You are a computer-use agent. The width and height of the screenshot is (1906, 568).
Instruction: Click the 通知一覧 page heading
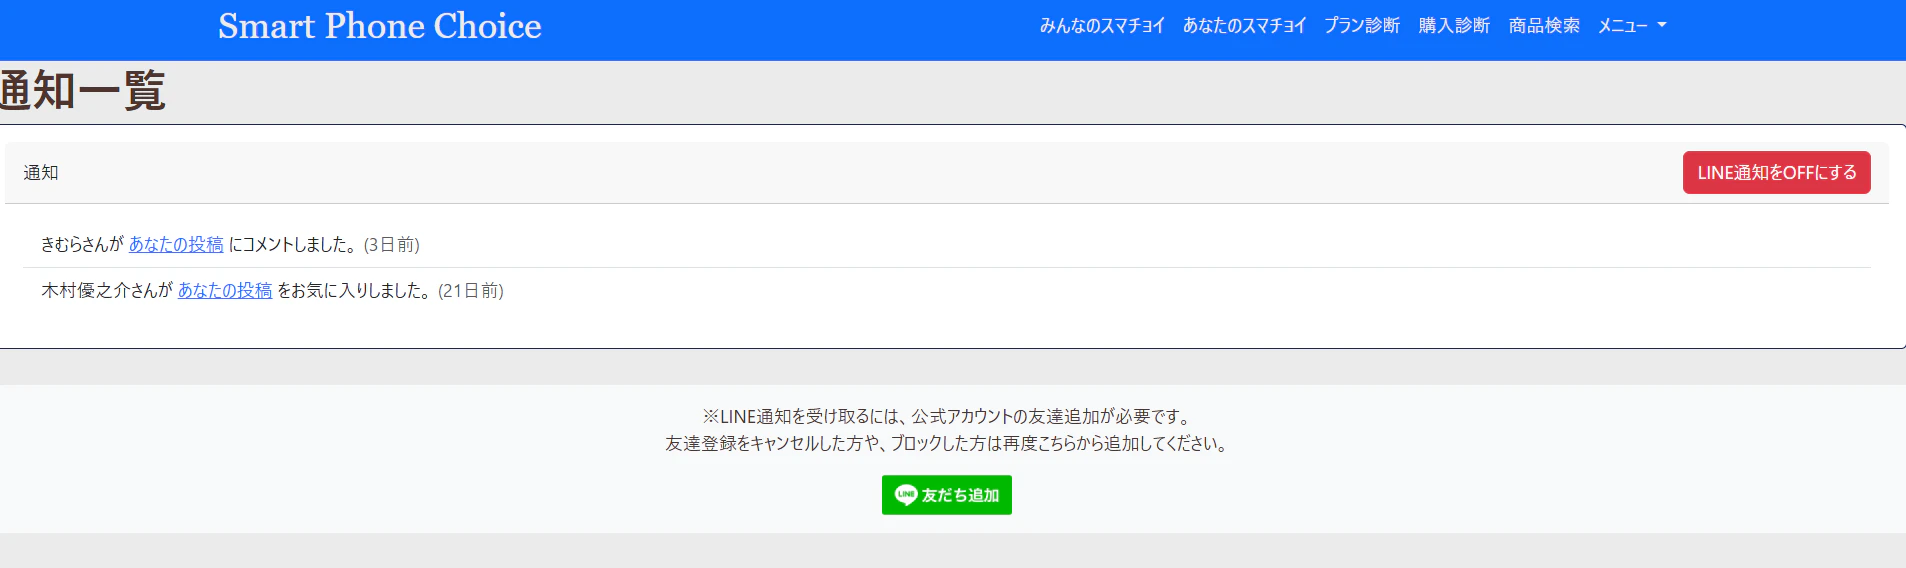click(83, 91)
